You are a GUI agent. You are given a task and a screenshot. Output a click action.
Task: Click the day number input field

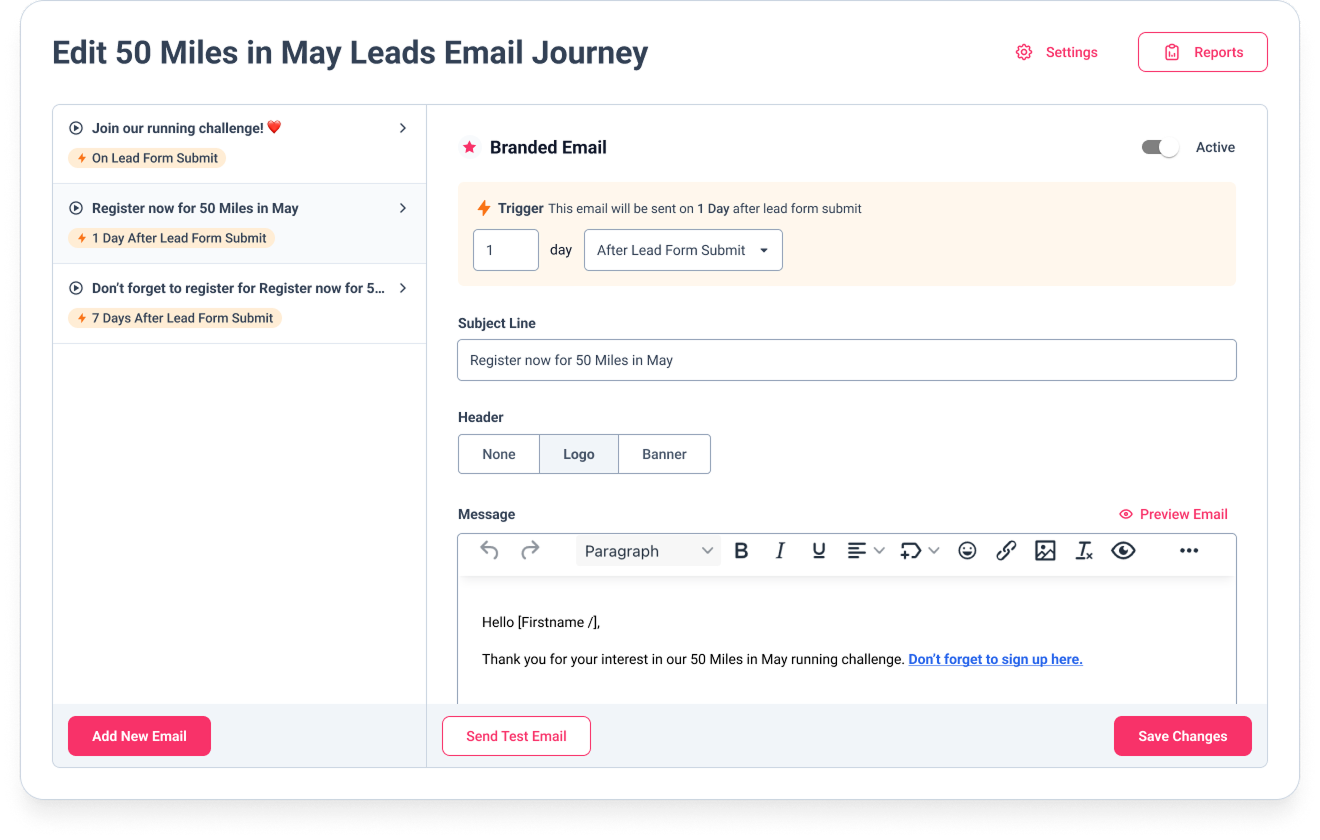point(506,250)
